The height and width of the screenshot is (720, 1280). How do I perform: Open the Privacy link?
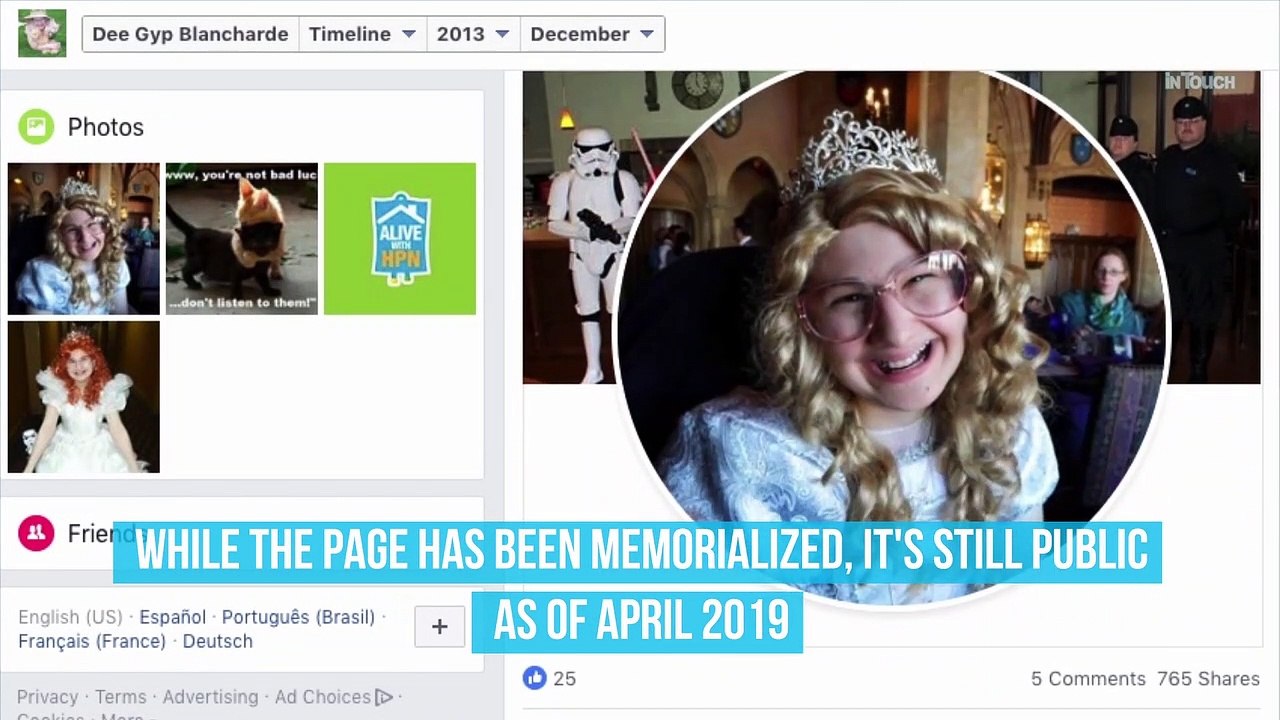[x=47, y=697]
